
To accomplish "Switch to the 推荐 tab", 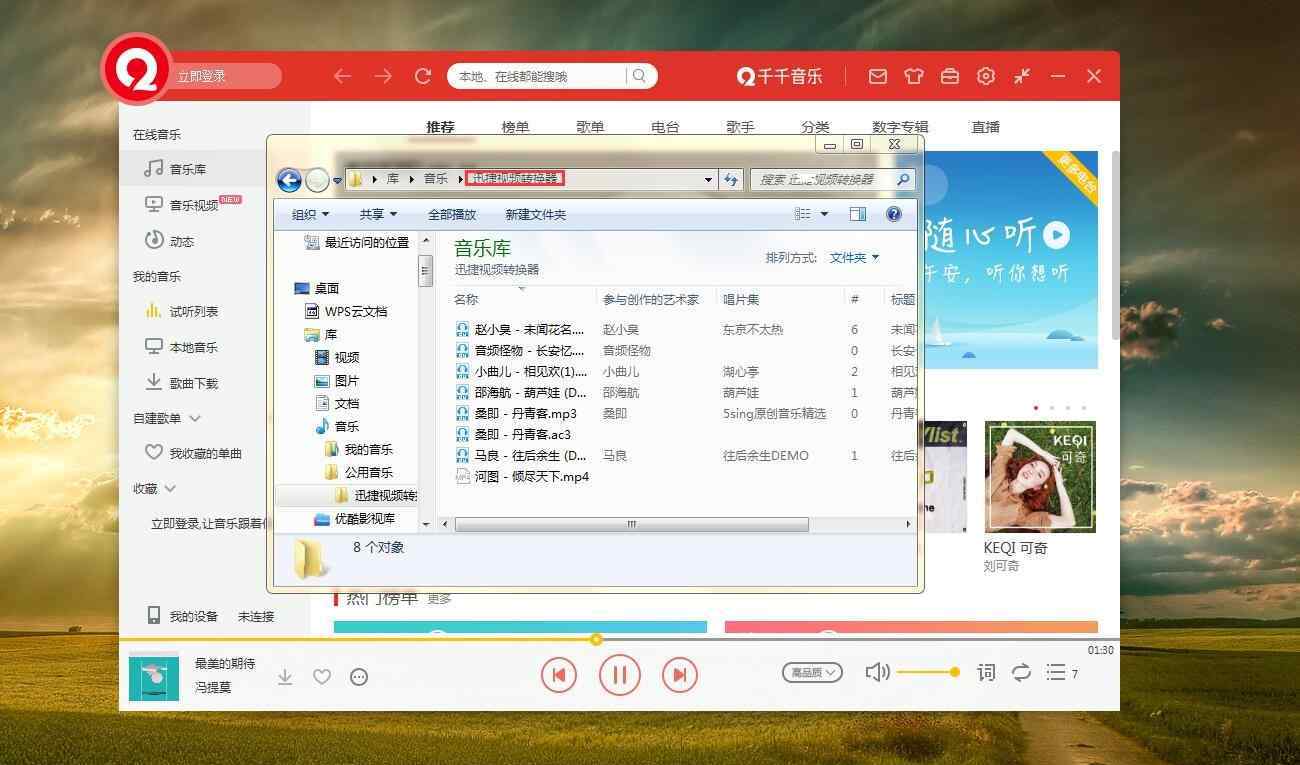I will [440, 127].
